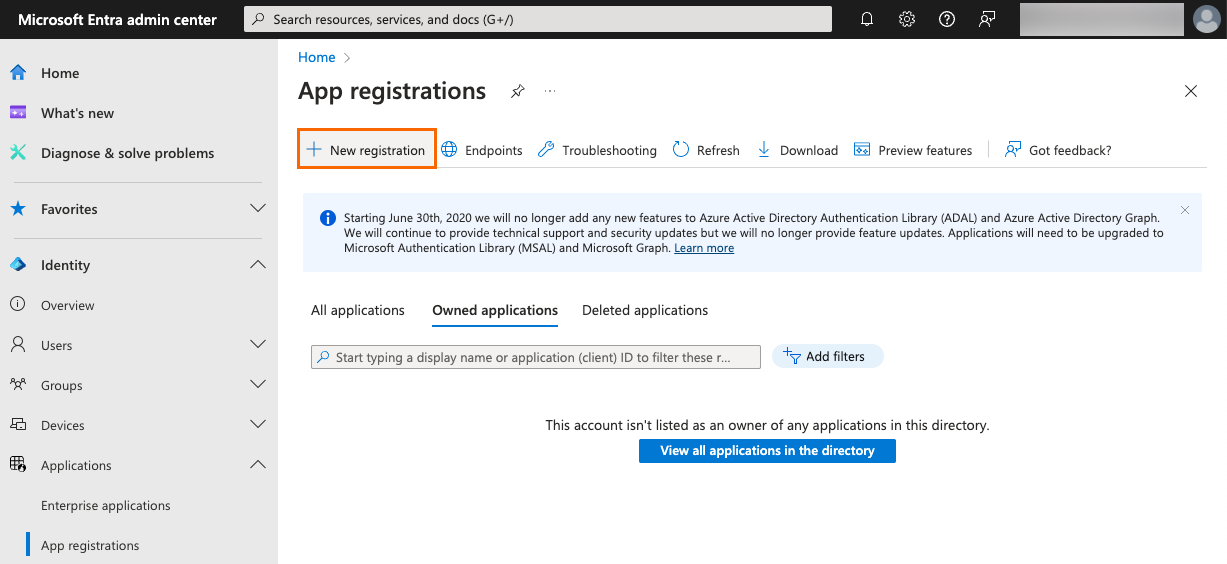Click the Add filters button
The width and height of the screenshot is (1227, 564).
(x=827, y=357)
